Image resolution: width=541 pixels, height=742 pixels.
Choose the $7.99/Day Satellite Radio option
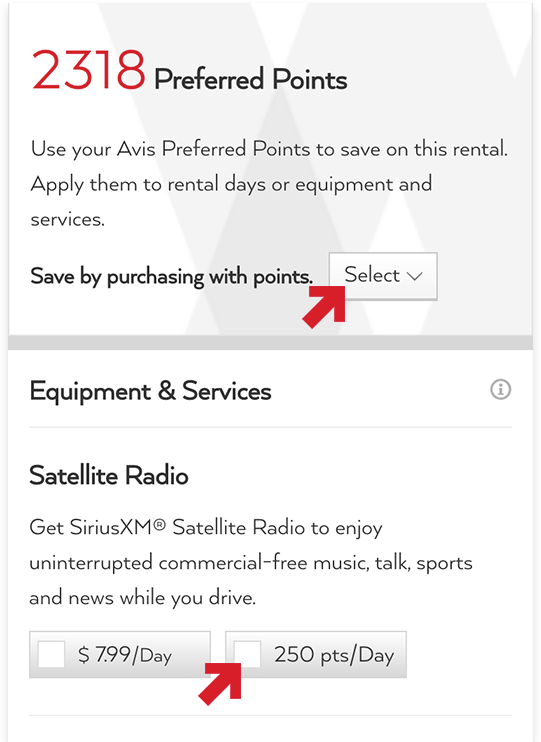(x=120, y=654)
